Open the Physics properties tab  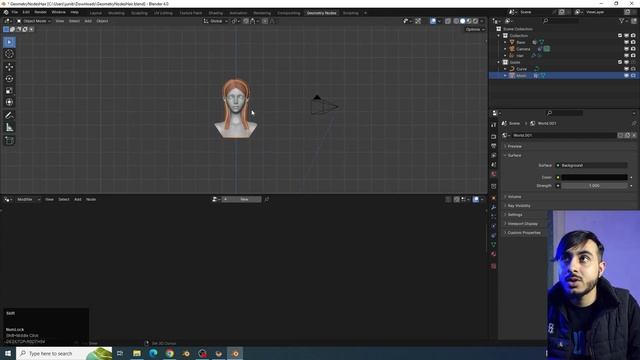click(x=493, y=226)
